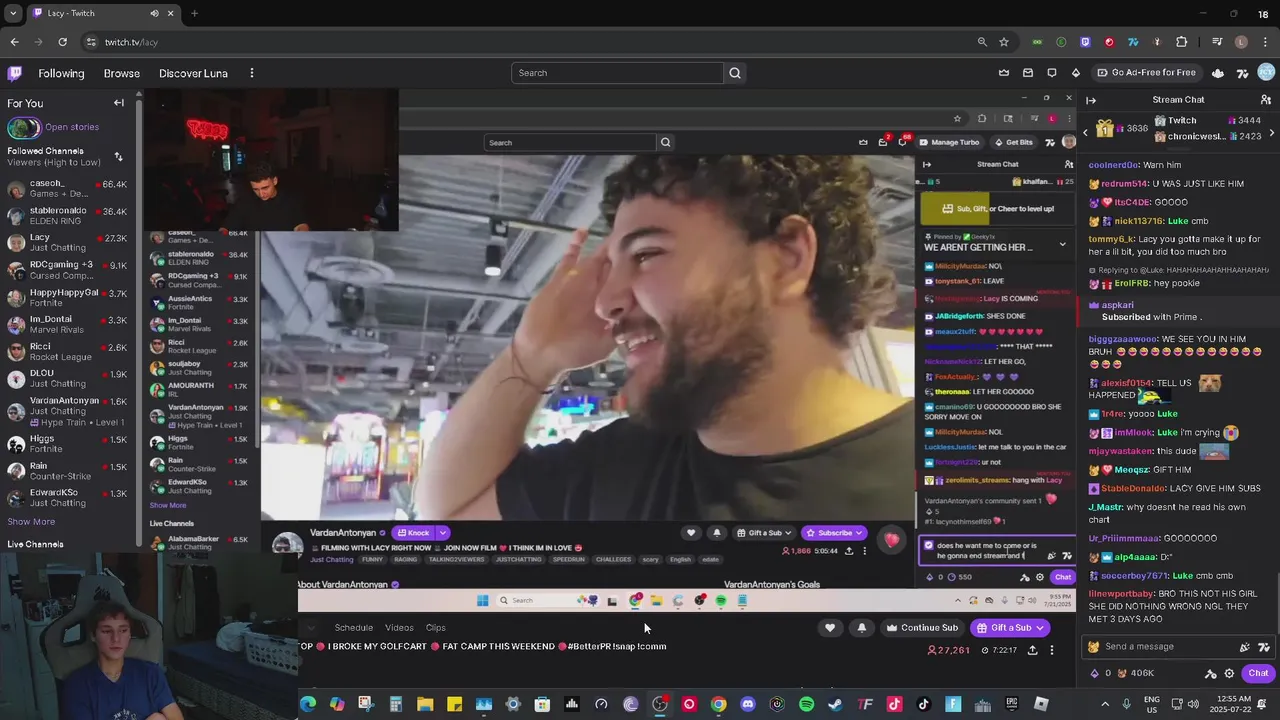Viewport: 1280px width, 720px height.
Task: Open Steam from Windows taskbar
Action: click(x=835, y=704)
